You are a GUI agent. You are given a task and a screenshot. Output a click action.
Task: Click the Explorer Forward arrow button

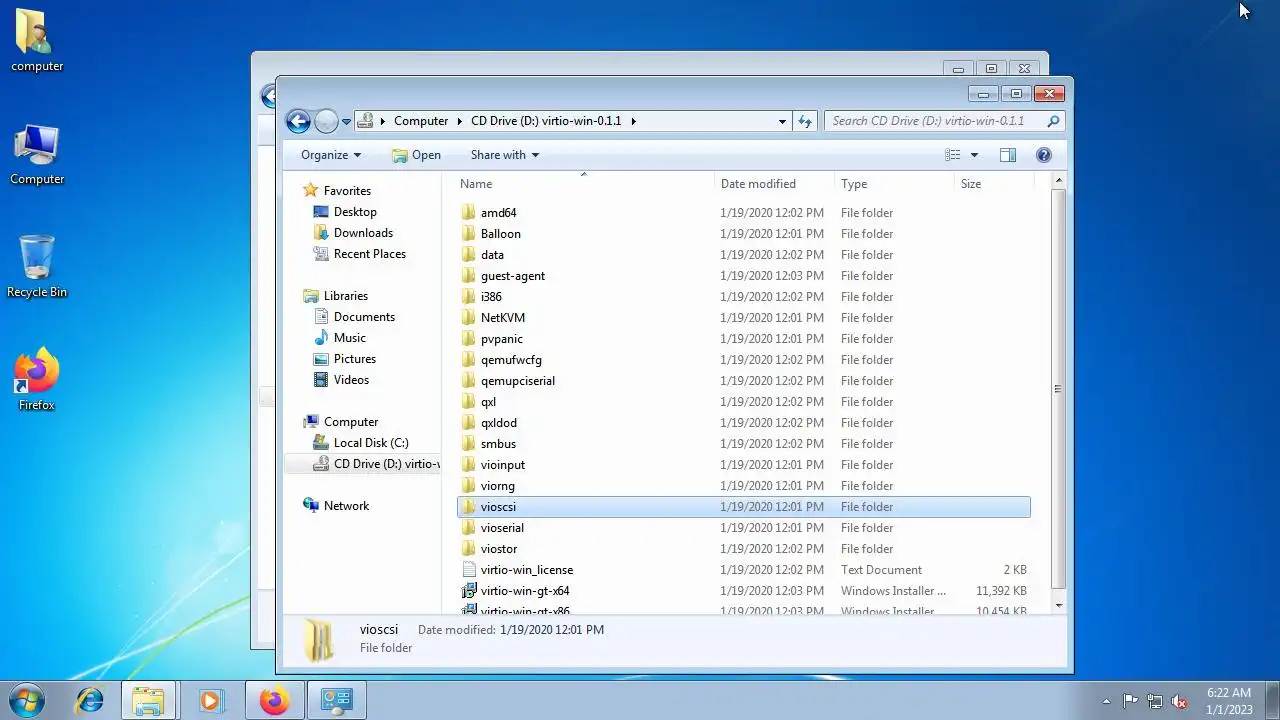326,121
